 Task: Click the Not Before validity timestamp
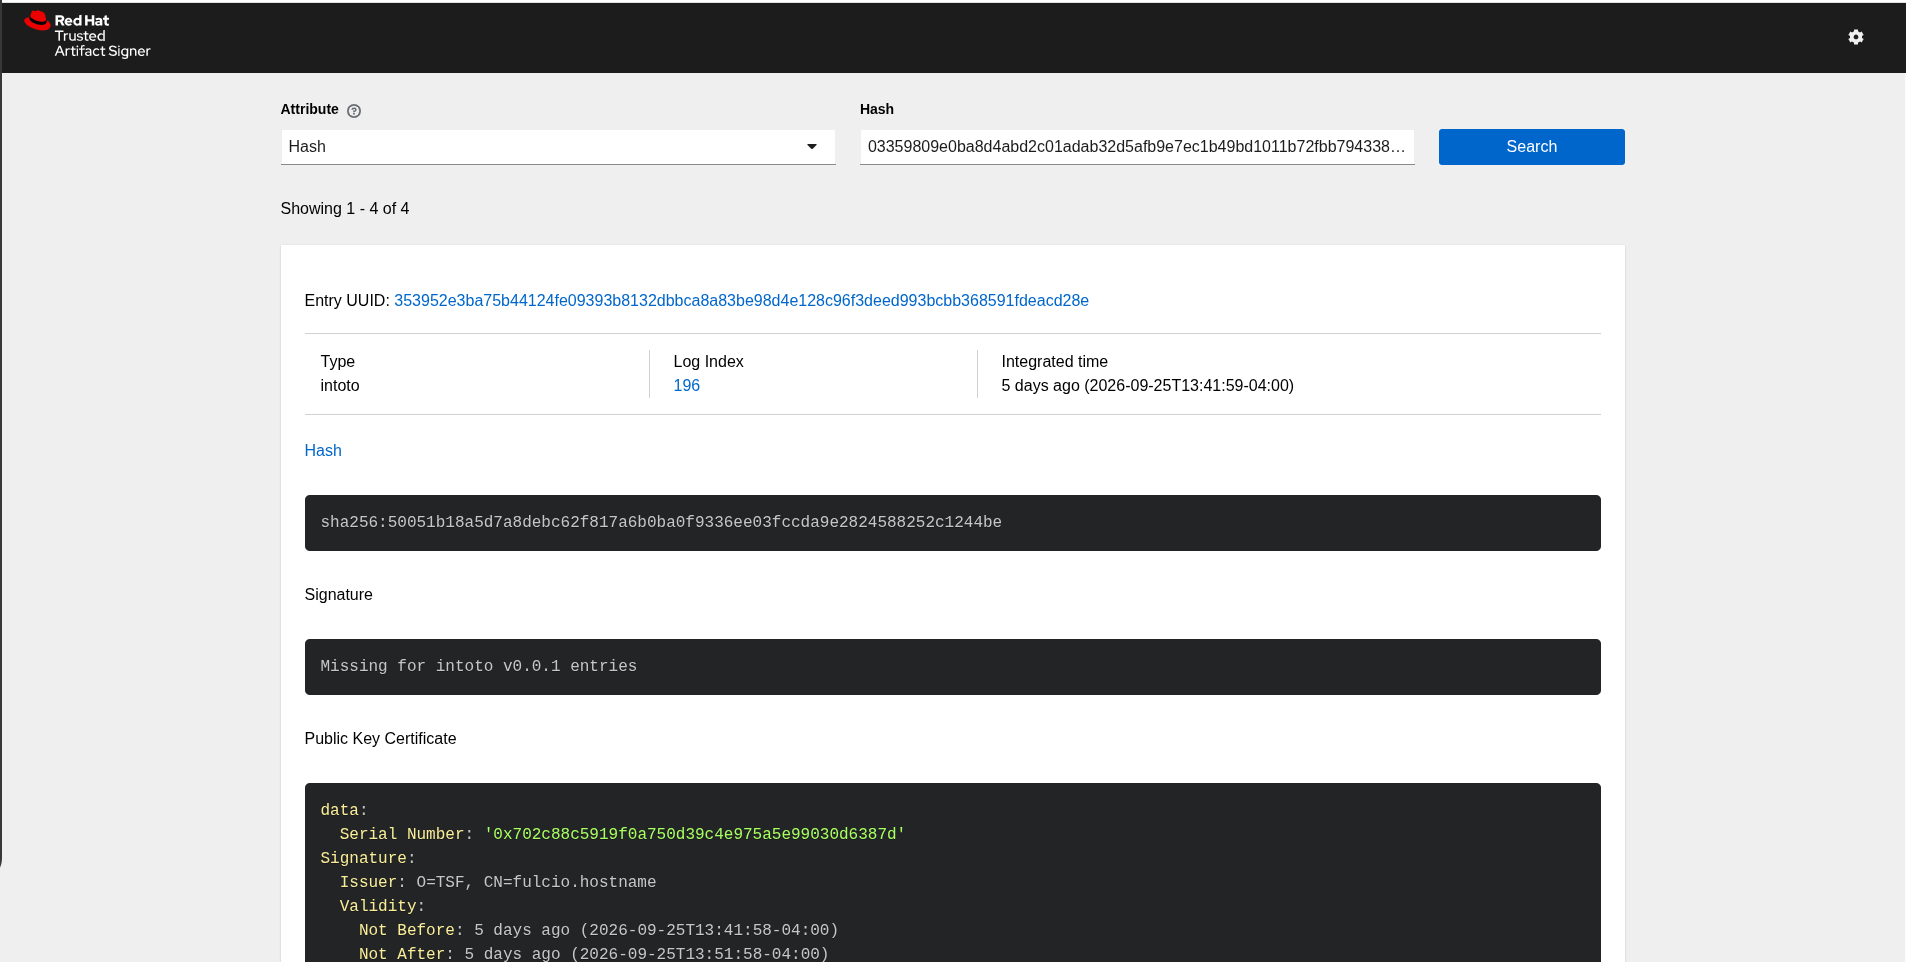click(656, 930)
